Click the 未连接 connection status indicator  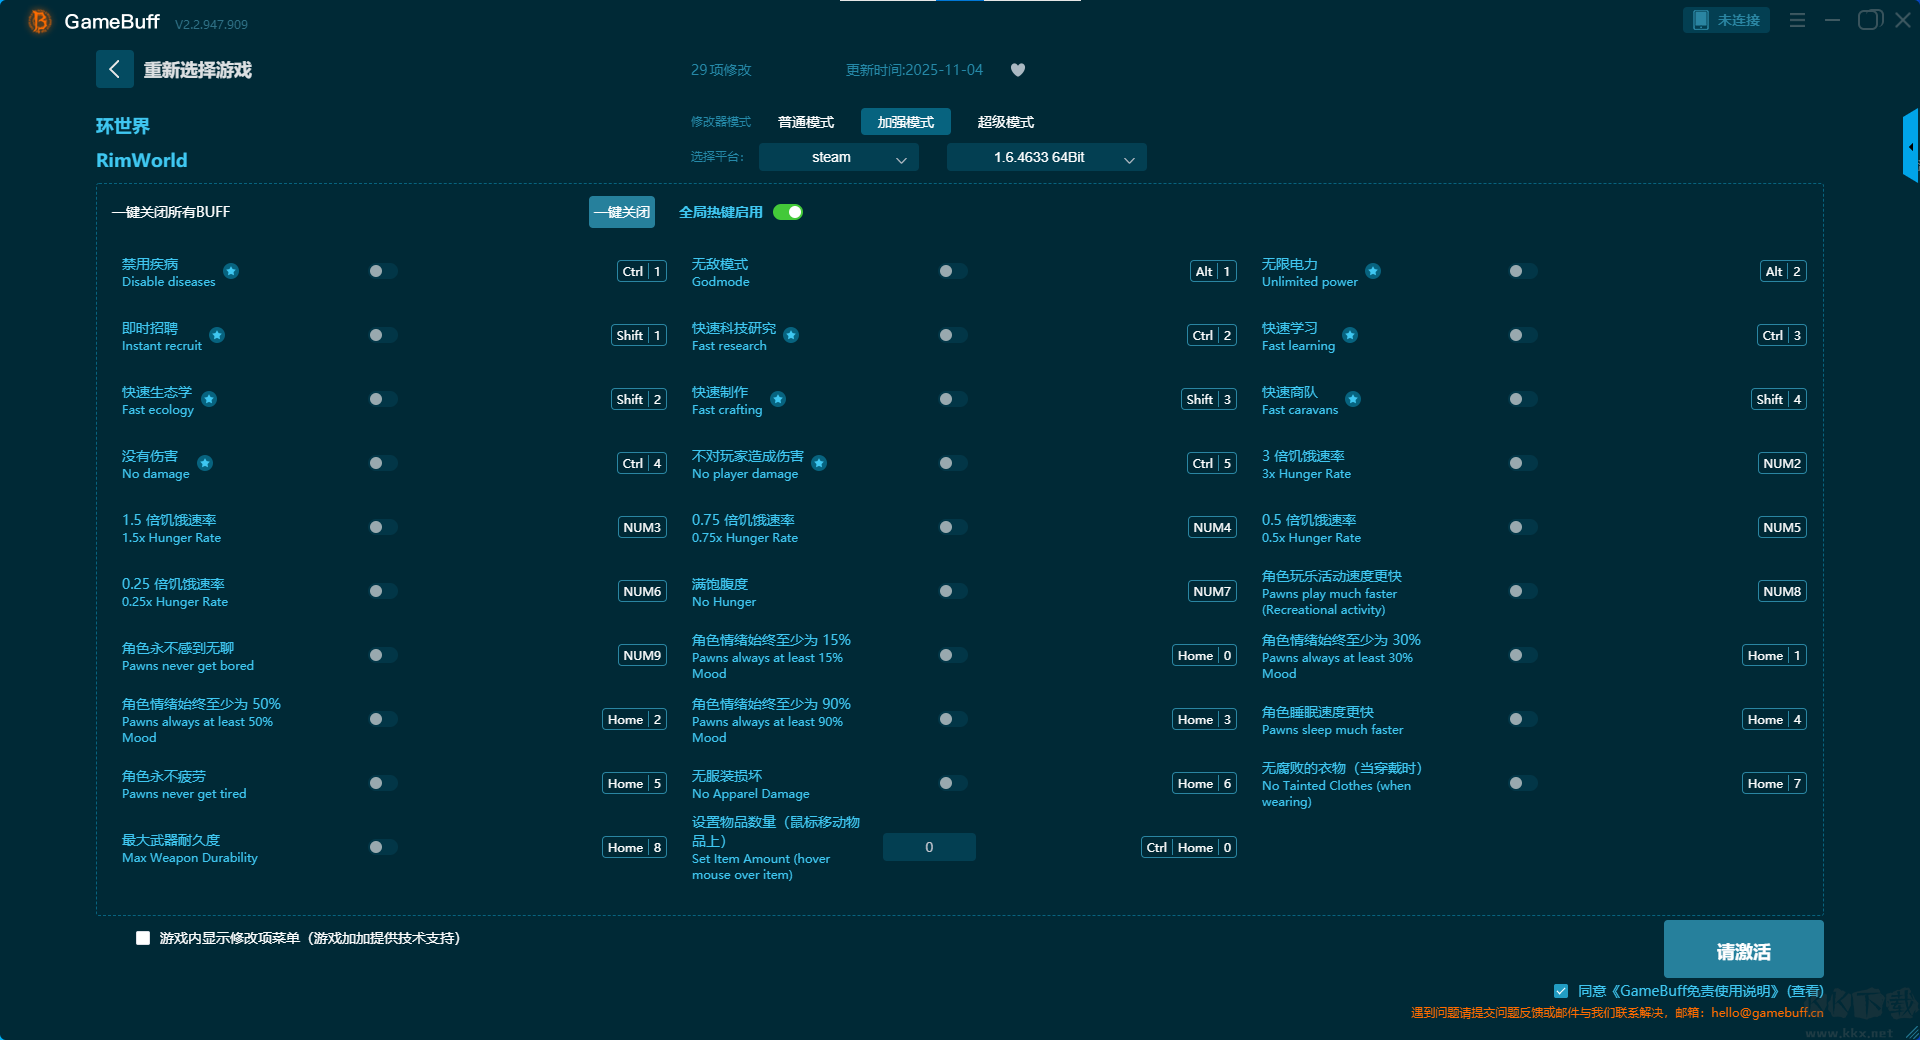(x=1725, y=20)
